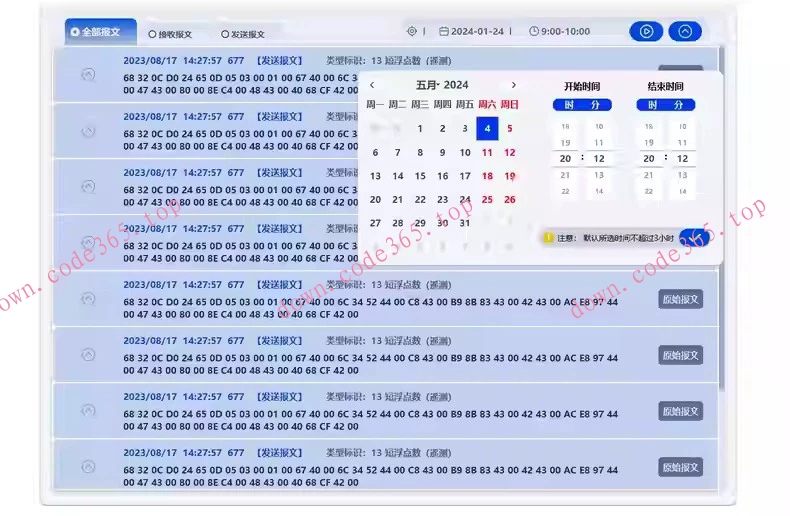Click the circular icon of the last message row
Screen dimensions: 790x516
pyautogui.click(x=88, y=467)
